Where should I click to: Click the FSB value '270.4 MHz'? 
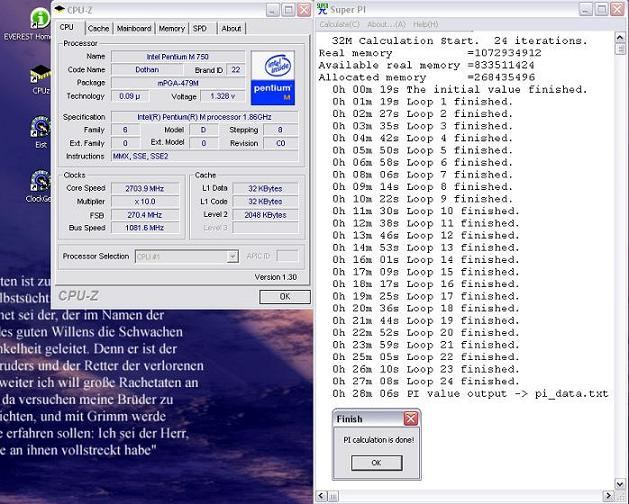145,215
